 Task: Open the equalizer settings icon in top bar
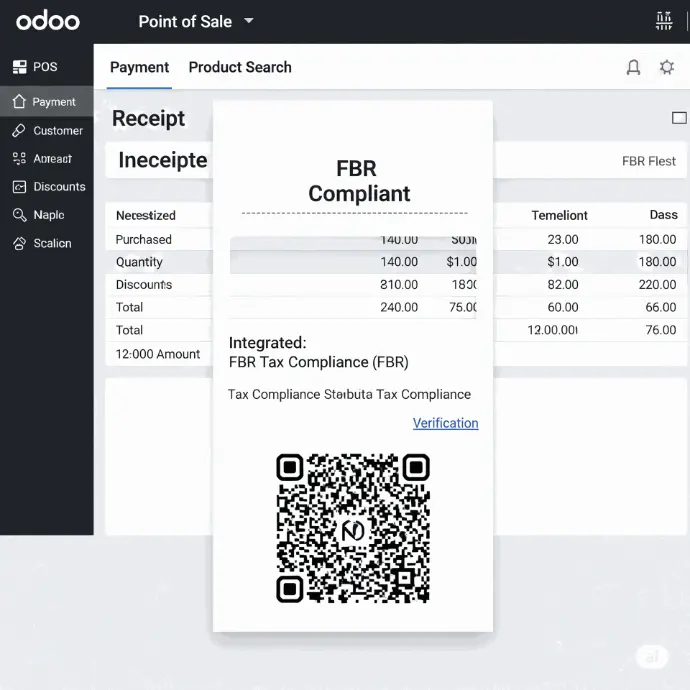(664, 21)
